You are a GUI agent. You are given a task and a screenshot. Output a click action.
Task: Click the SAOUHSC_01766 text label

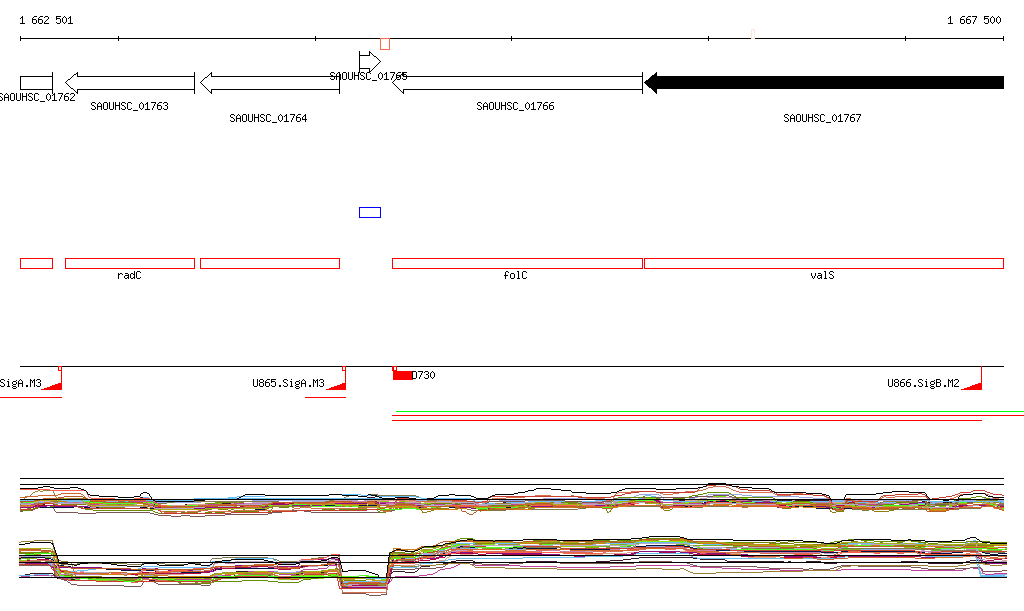[515, 106]
